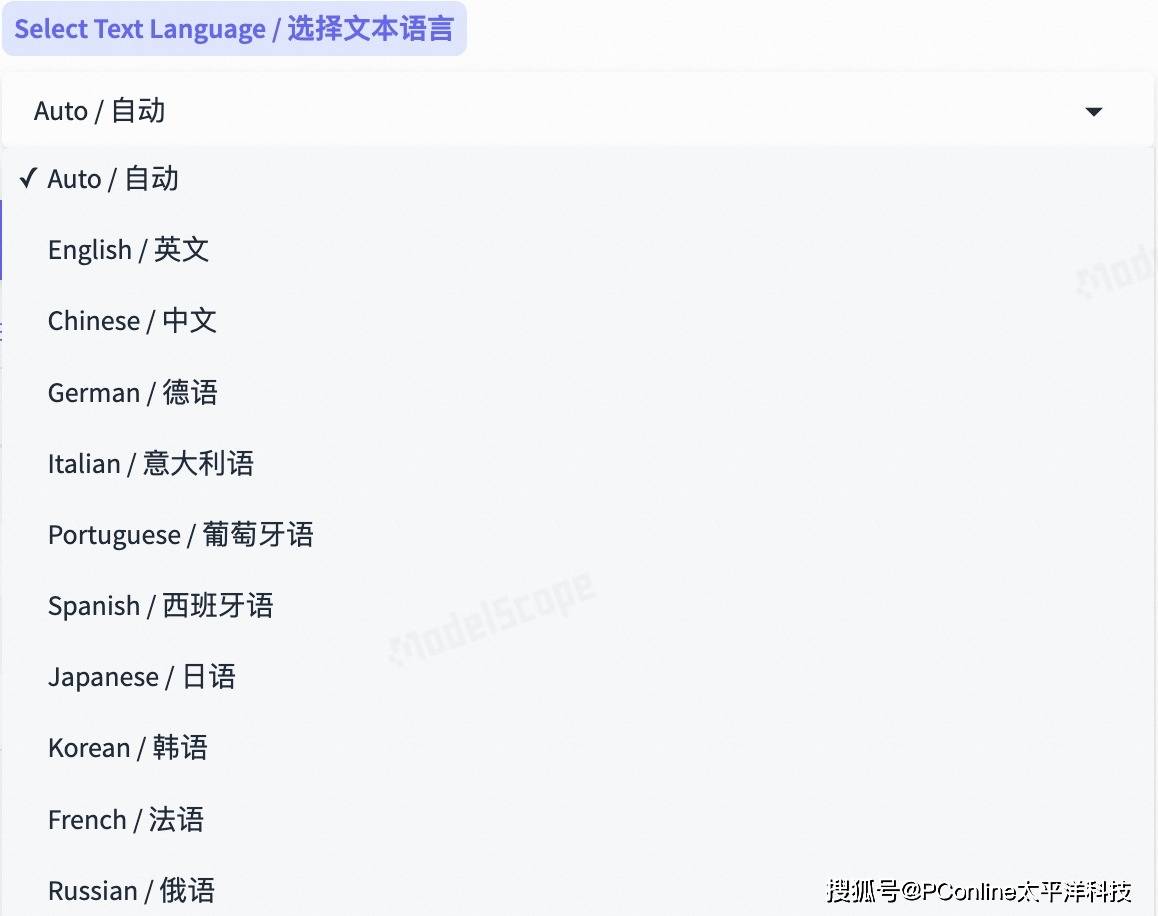Click the Chinese label 选择文本语言
This screenshot has height=916, width=1158.
(x=370, y=29)
